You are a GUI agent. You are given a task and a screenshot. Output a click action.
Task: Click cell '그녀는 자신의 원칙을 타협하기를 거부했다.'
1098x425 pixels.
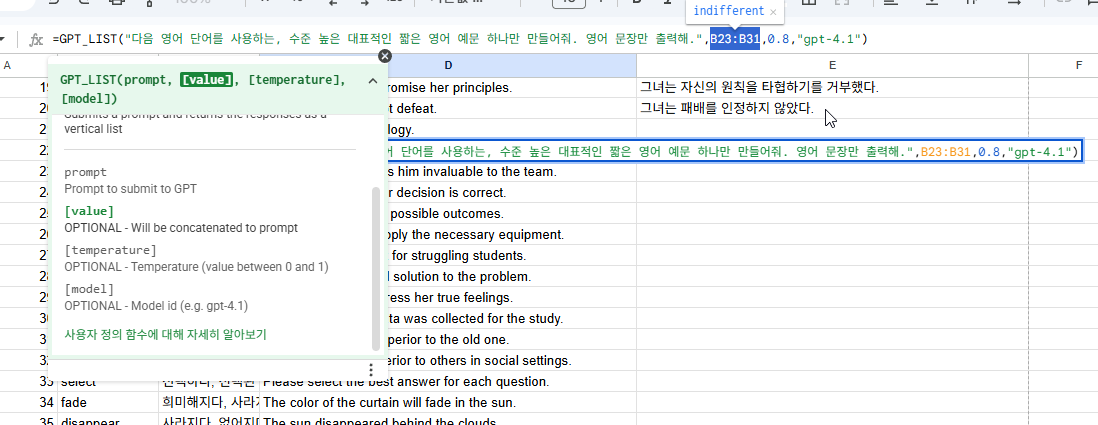(832, 88)
